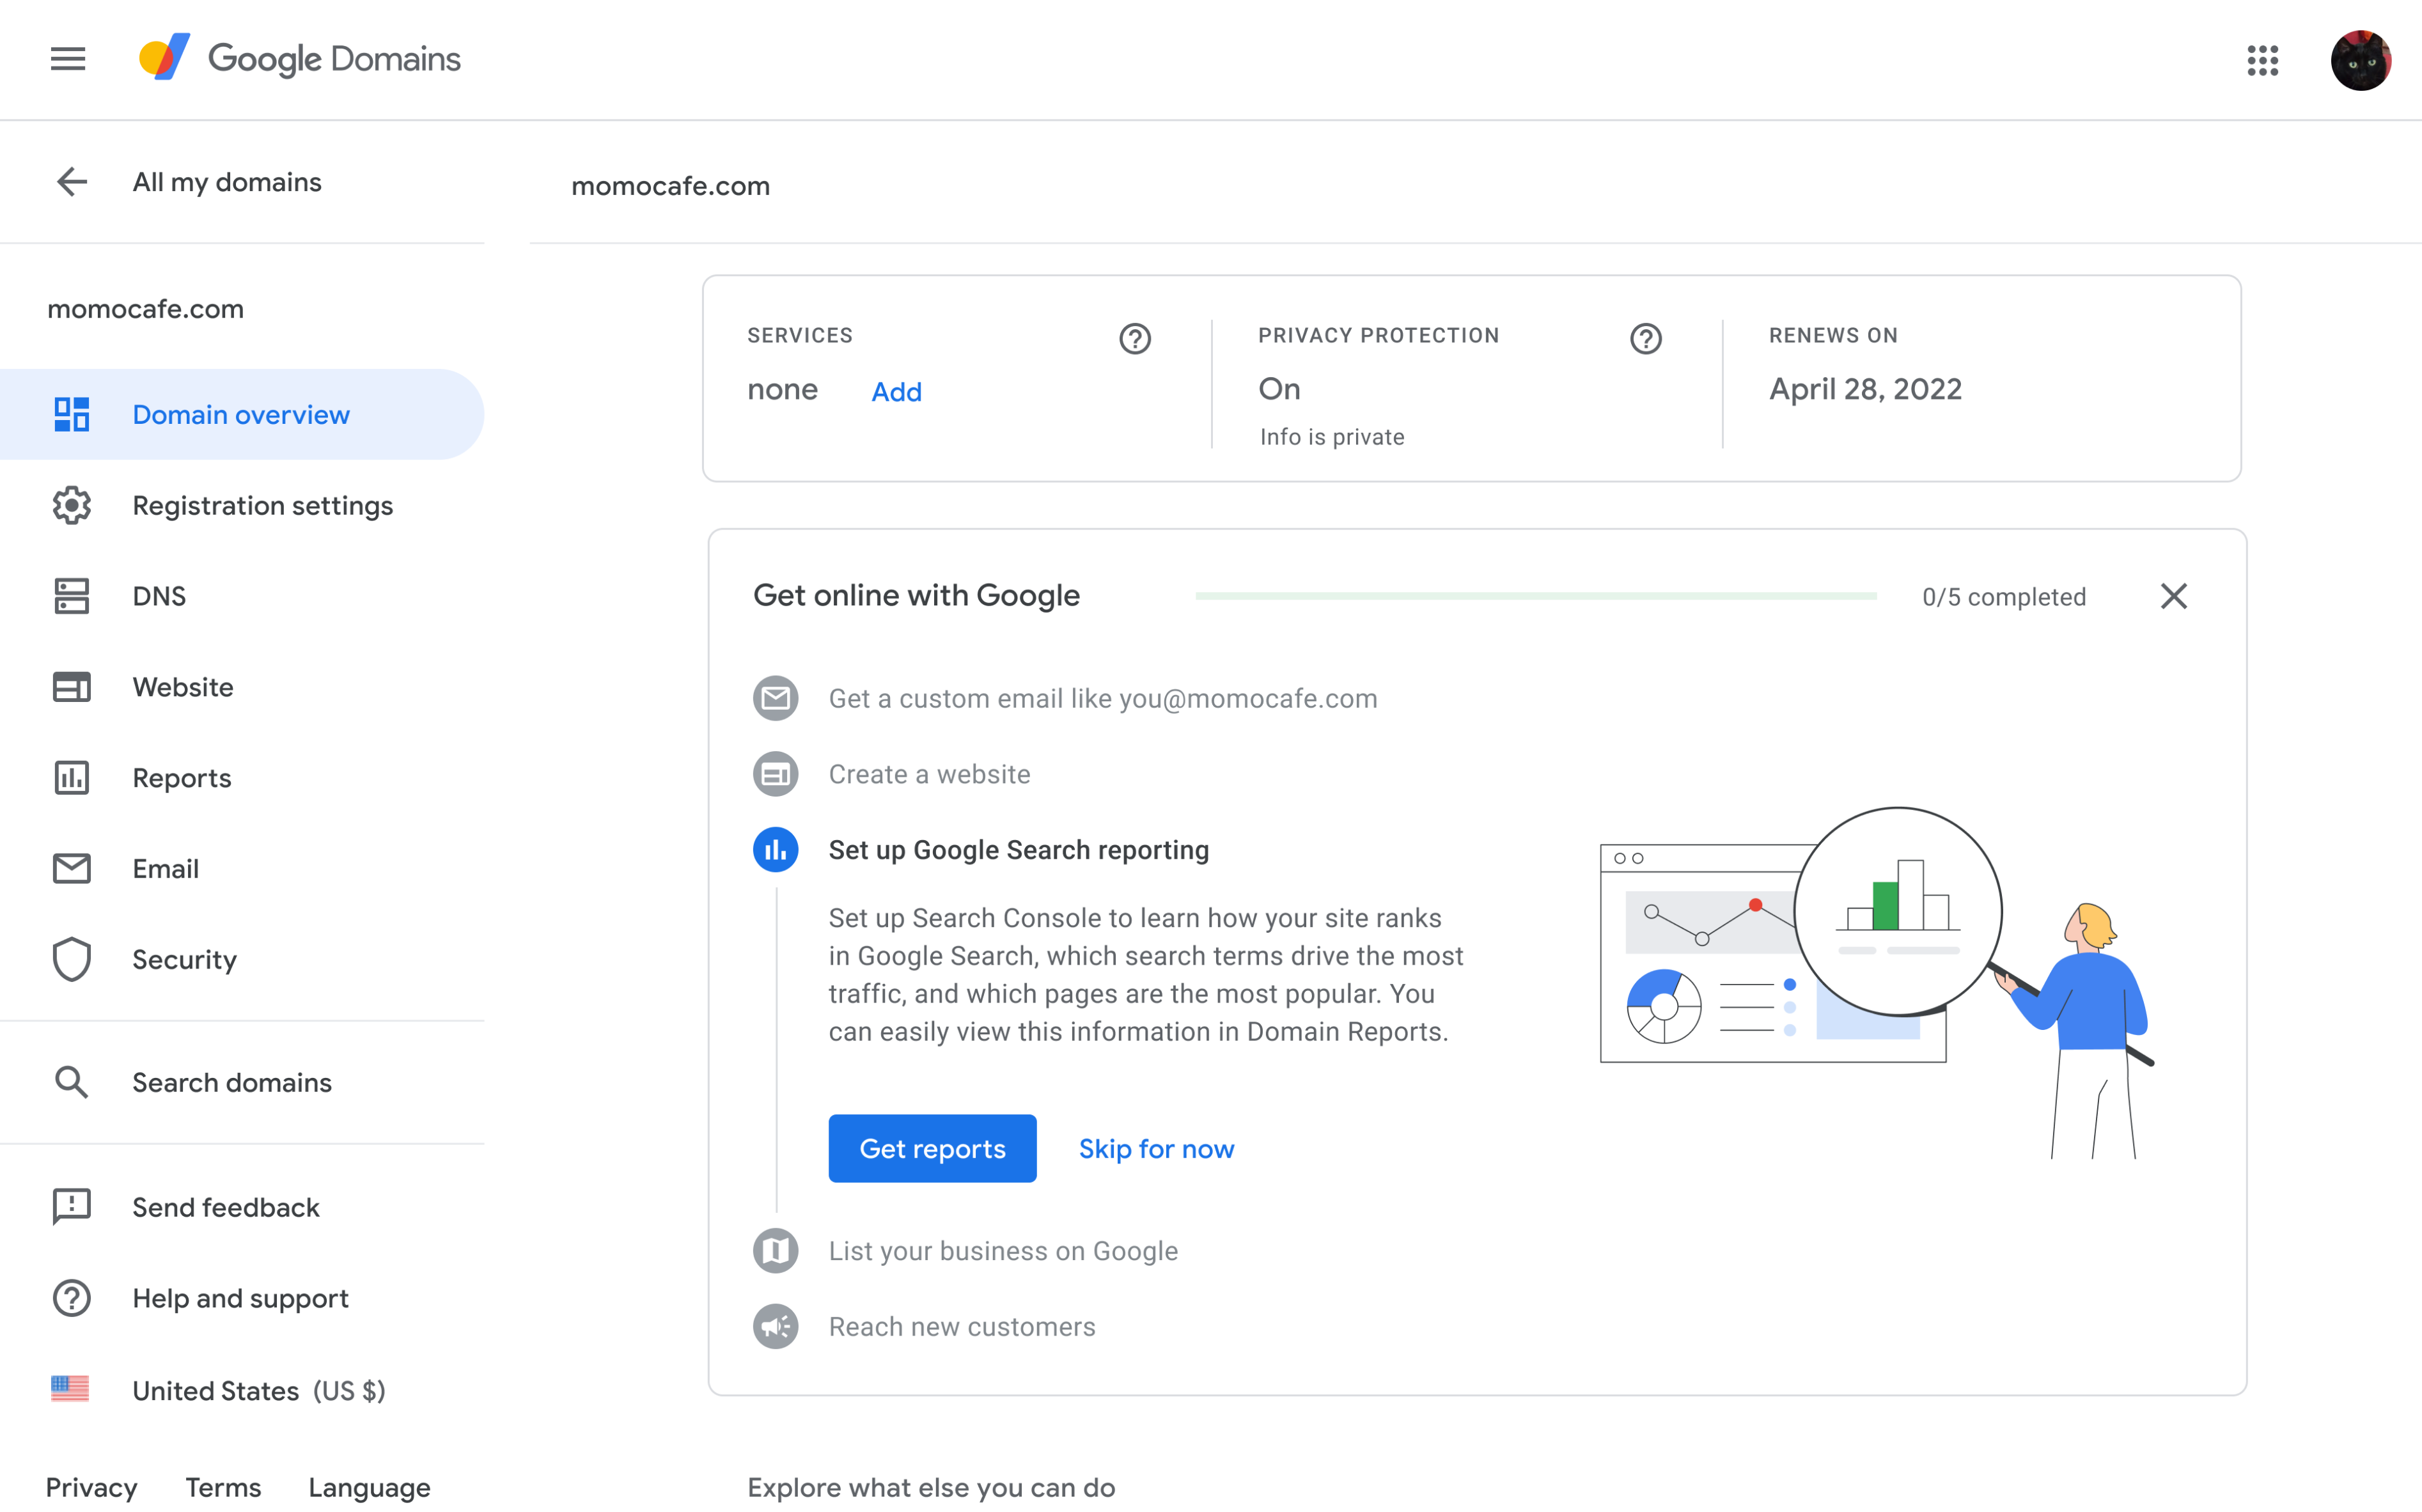Screen dimensions: 2422x1512
Task: Click the Create a website step icon
Action: tap(776, 774)
